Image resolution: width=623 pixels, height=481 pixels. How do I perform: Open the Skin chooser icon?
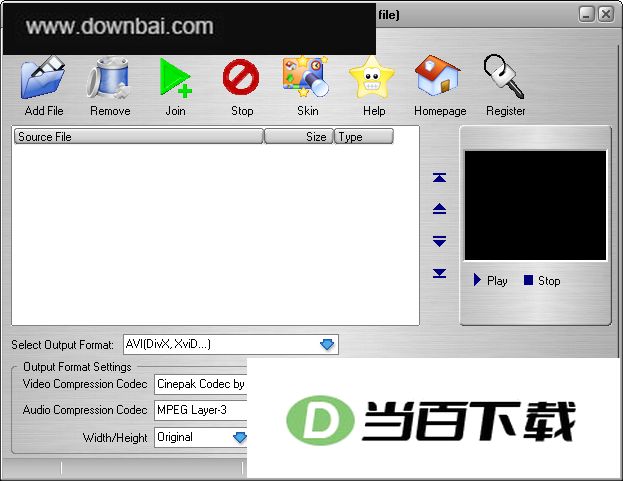306,77
